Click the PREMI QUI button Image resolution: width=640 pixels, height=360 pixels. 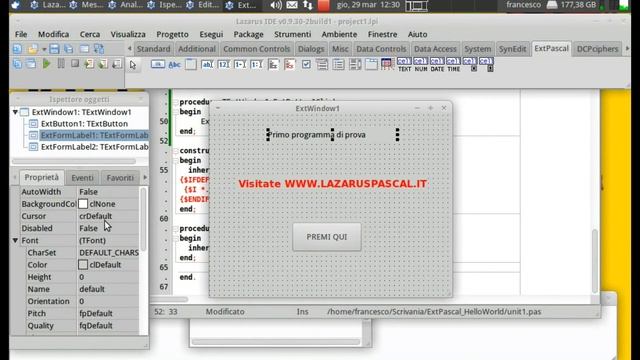click(x=327, y=237)
